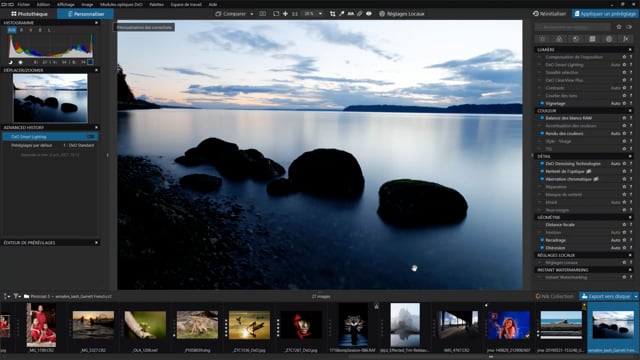Click the favorites star beside search field
Viewport: 640px width, 360px height.
tap(619, 27)
